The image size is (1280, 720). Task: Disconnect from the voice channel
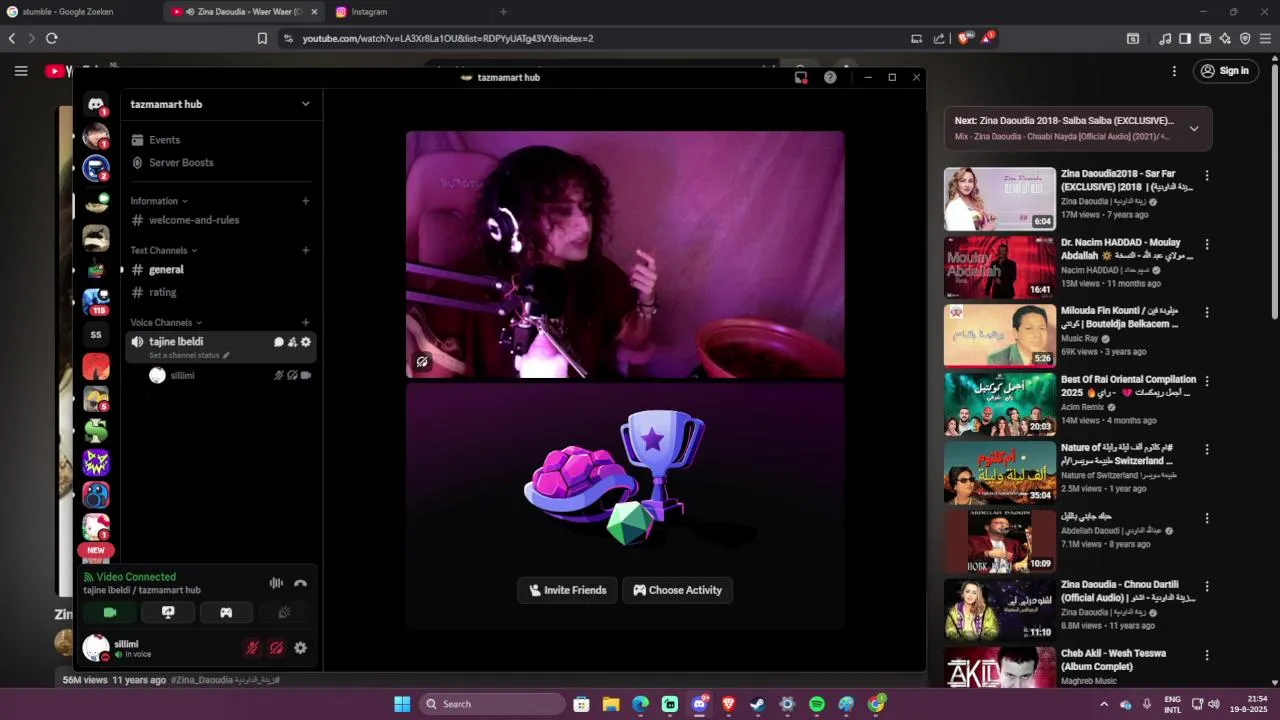point(300,583)
